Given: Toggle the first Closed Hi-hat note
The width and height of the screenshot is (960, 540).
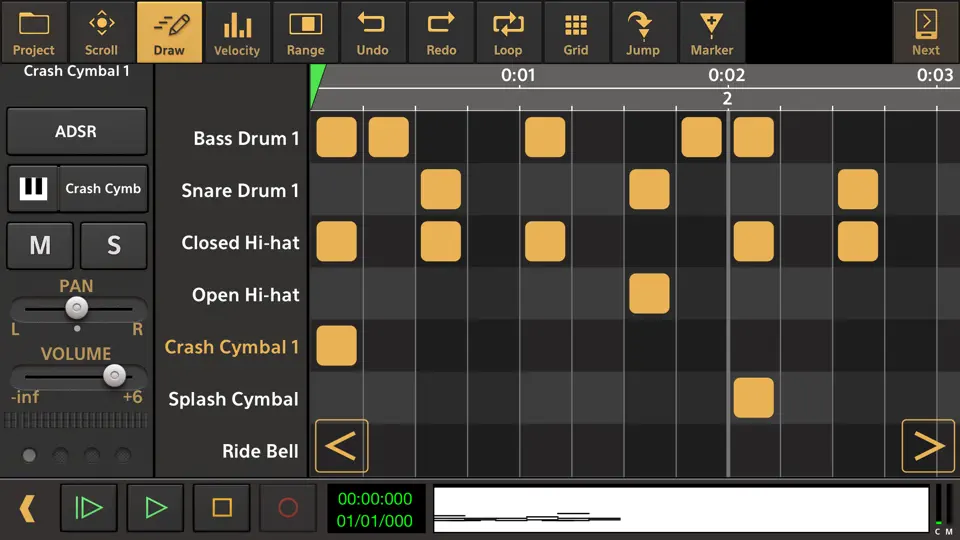Looking at the screenshot, I should coord(337,242).
